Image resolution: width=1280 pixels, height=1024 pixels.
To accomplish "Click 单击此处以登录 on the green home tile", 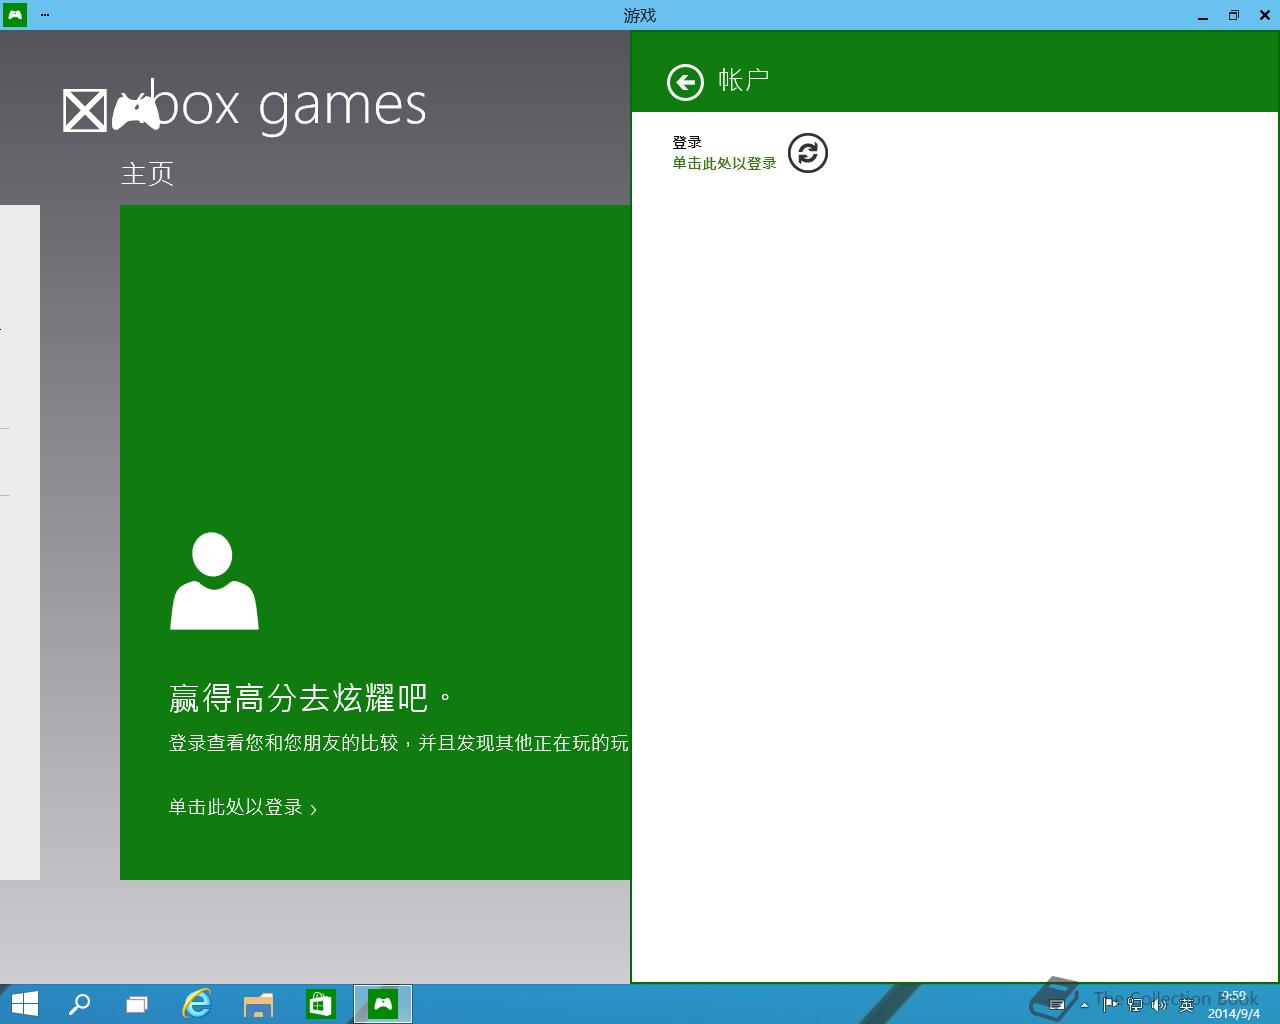I will click(236, 807).
